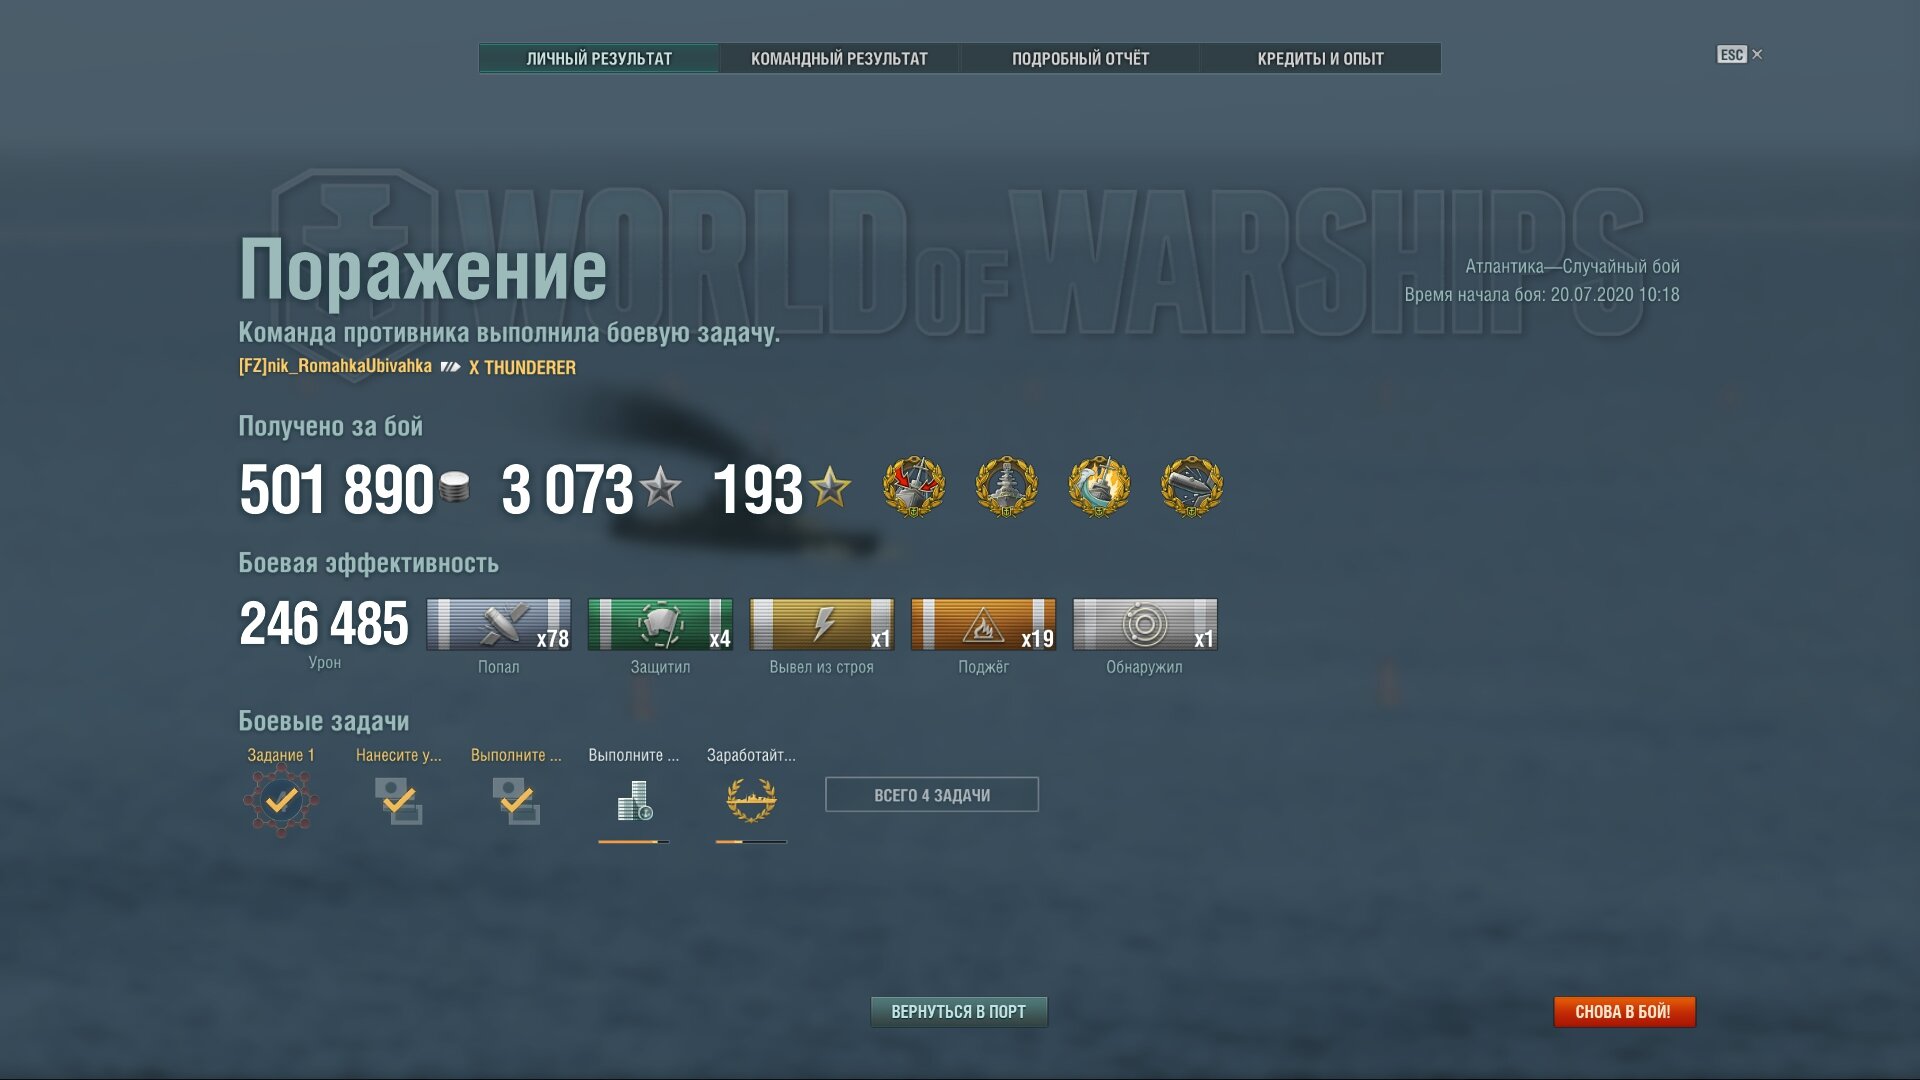Select the completed Выполните mission checkmark icon
1920x1080 pixels.
click(516, 801)
